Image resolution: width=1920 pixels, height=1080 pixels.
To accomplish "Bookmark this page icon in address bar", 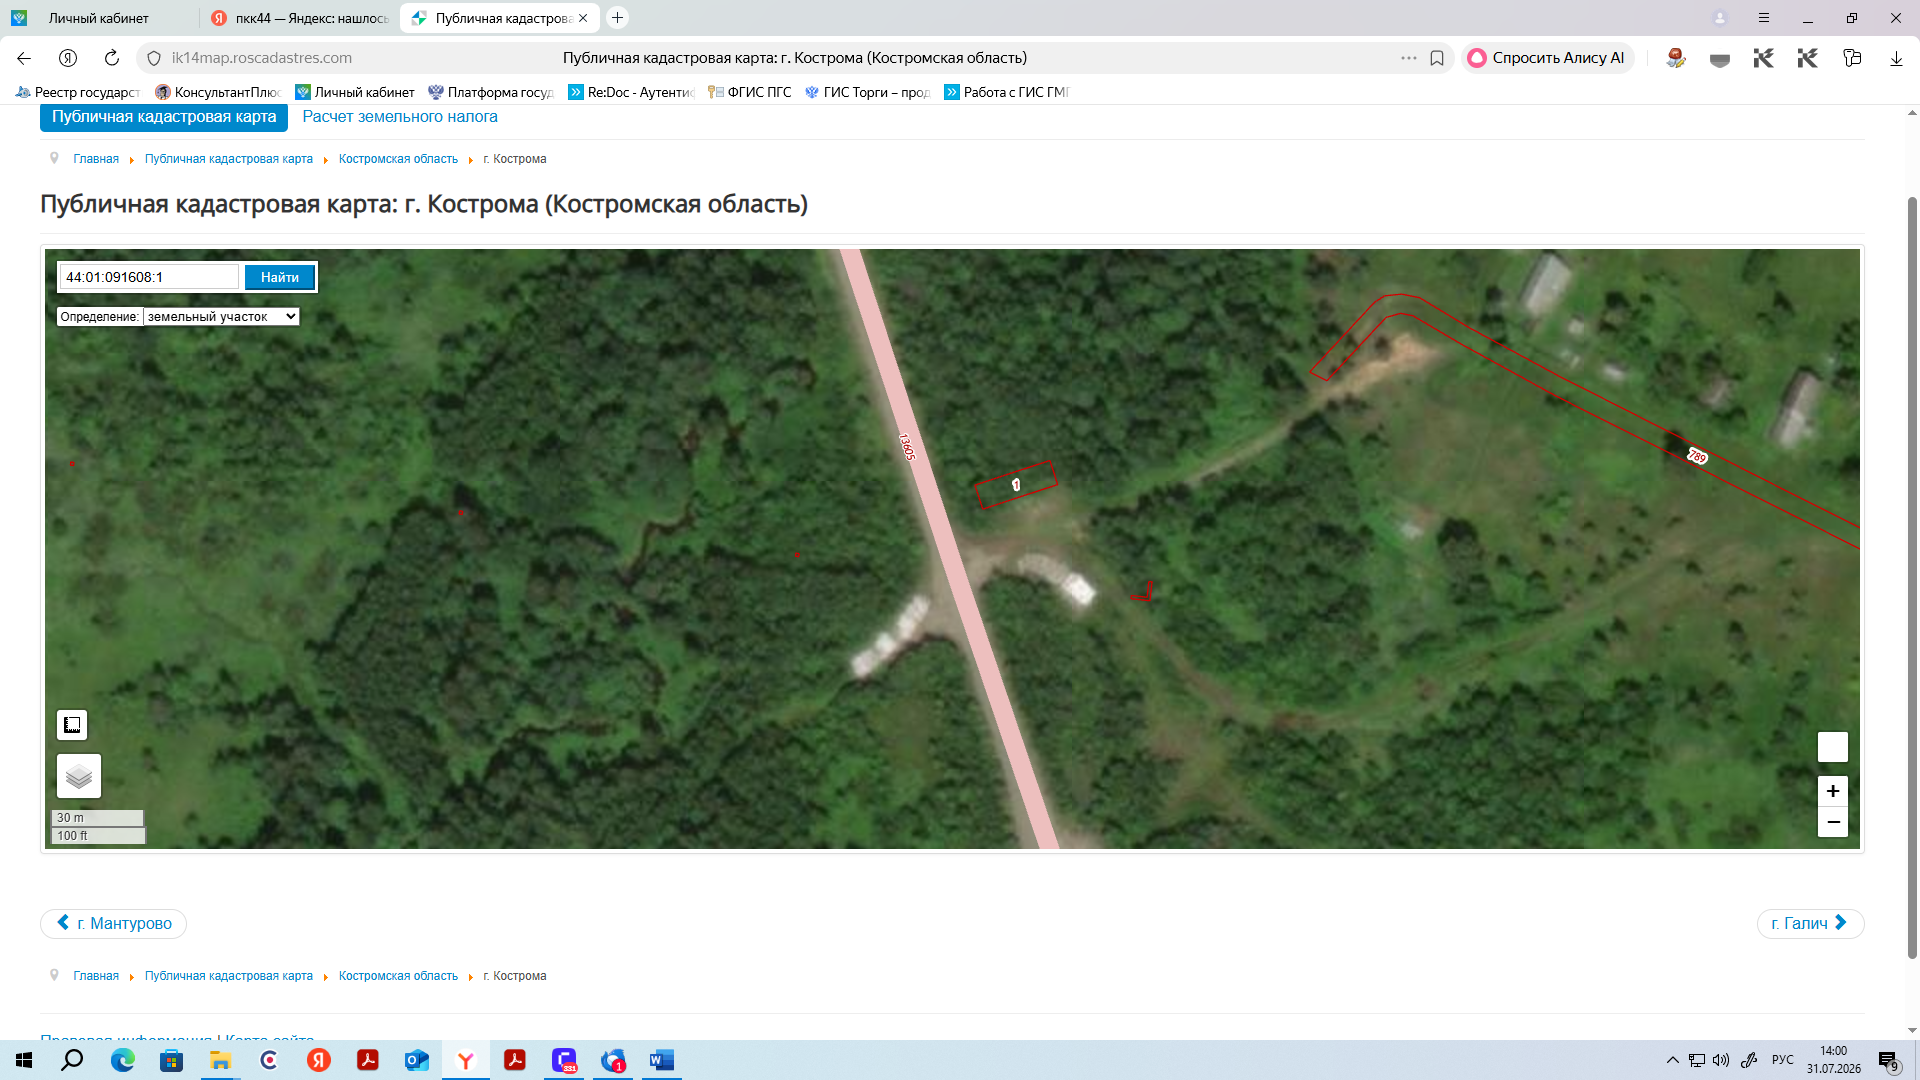I will [1437, 58].
